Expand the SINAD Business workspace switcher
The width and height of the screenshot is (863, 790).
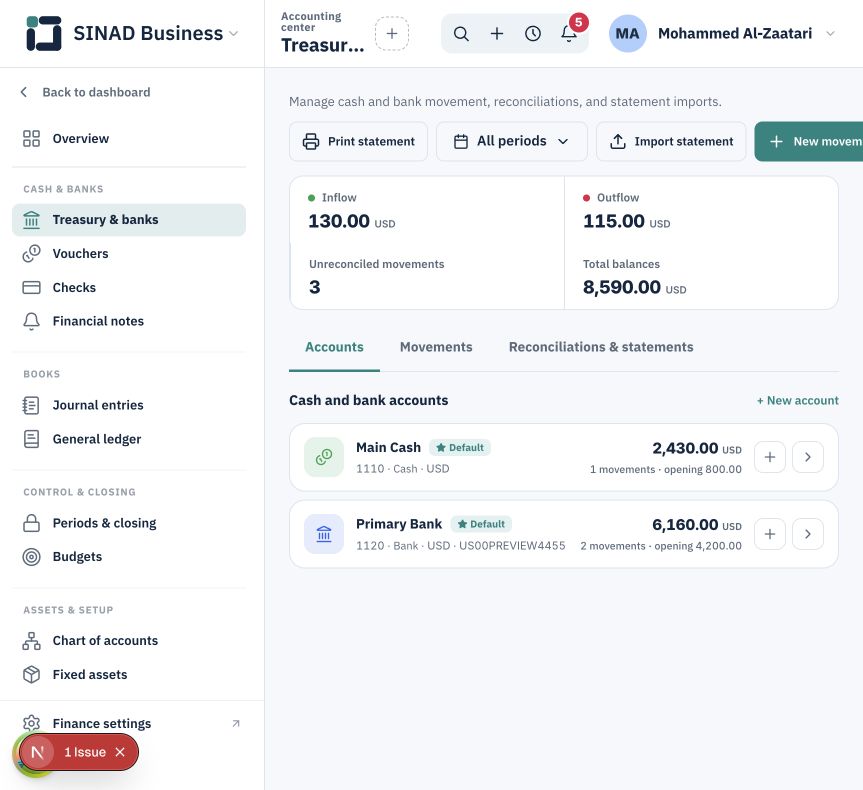tap(234, 34)
